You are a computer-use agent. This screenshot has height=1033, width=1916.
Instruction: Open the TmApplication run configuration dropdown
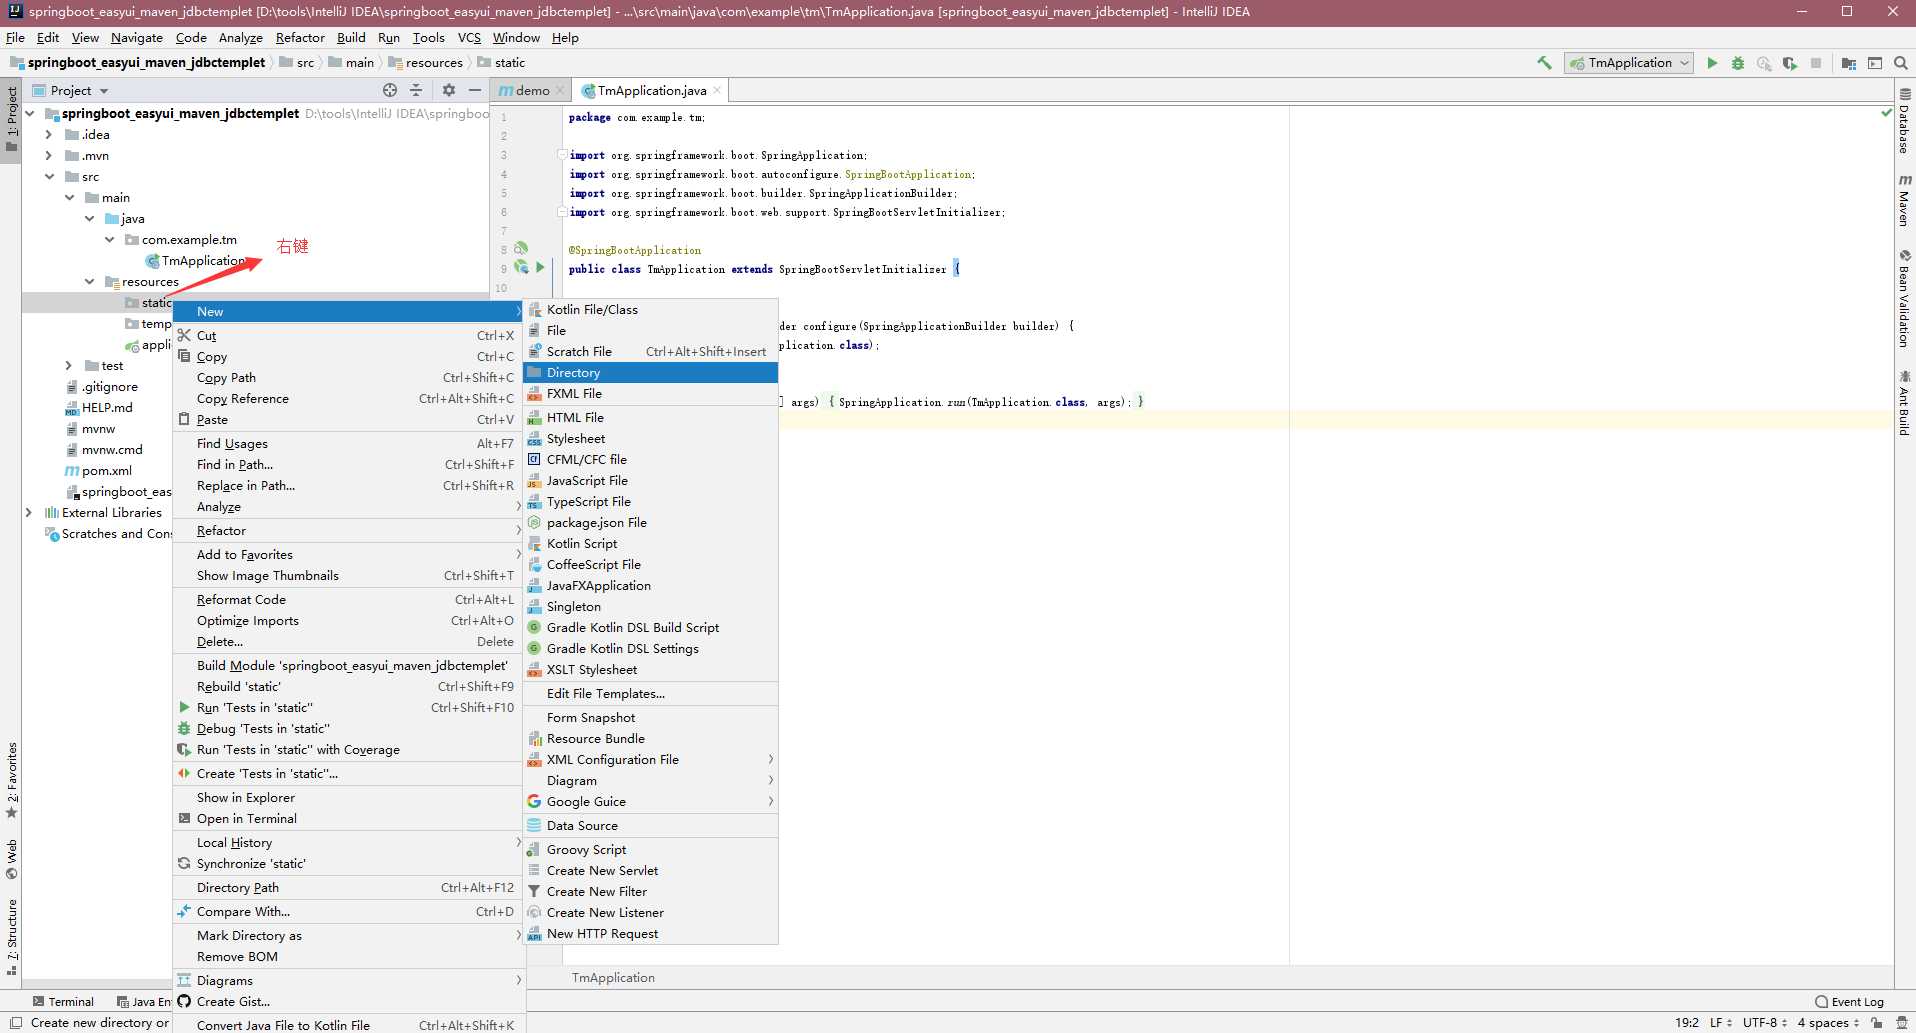[x=1630, y=63]
